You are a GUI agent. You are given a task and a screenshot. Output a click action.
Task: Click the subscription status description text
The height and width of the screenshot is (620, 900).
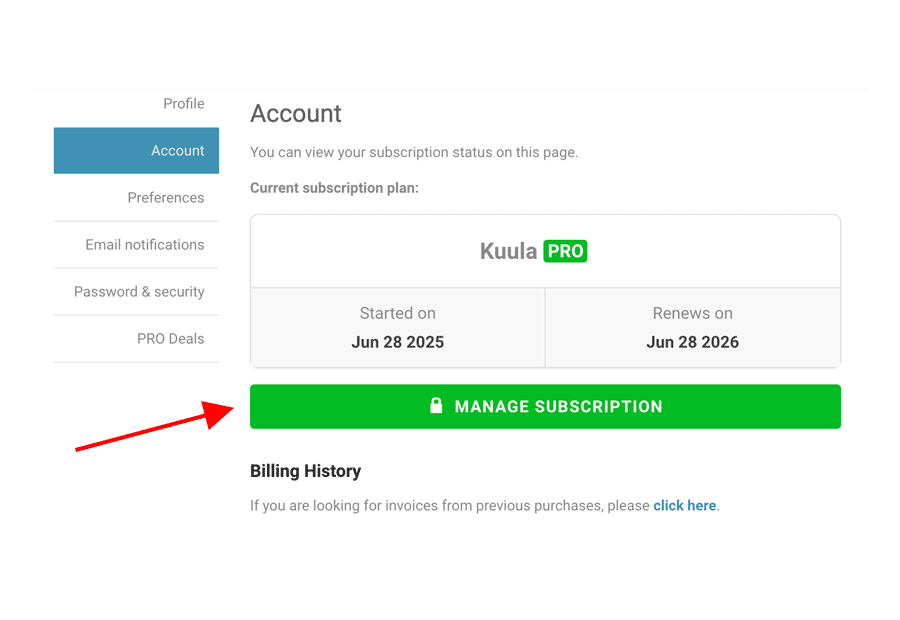pos(414,153)
